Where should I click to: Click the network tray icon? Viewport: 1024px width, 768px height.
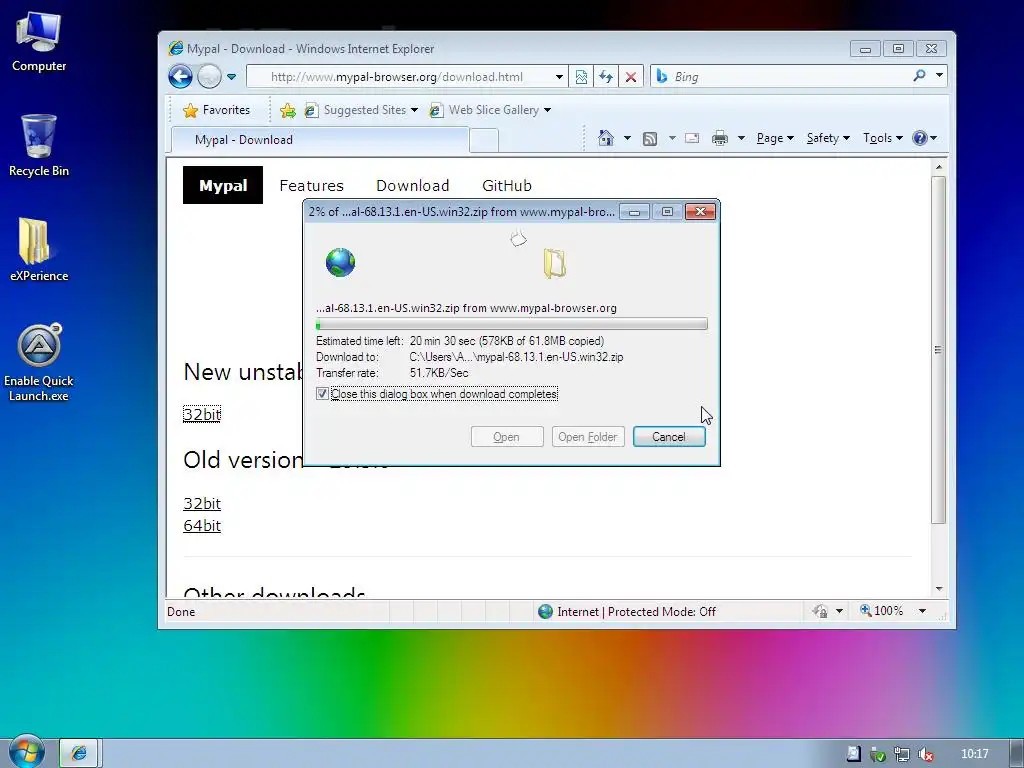[902, 754]
